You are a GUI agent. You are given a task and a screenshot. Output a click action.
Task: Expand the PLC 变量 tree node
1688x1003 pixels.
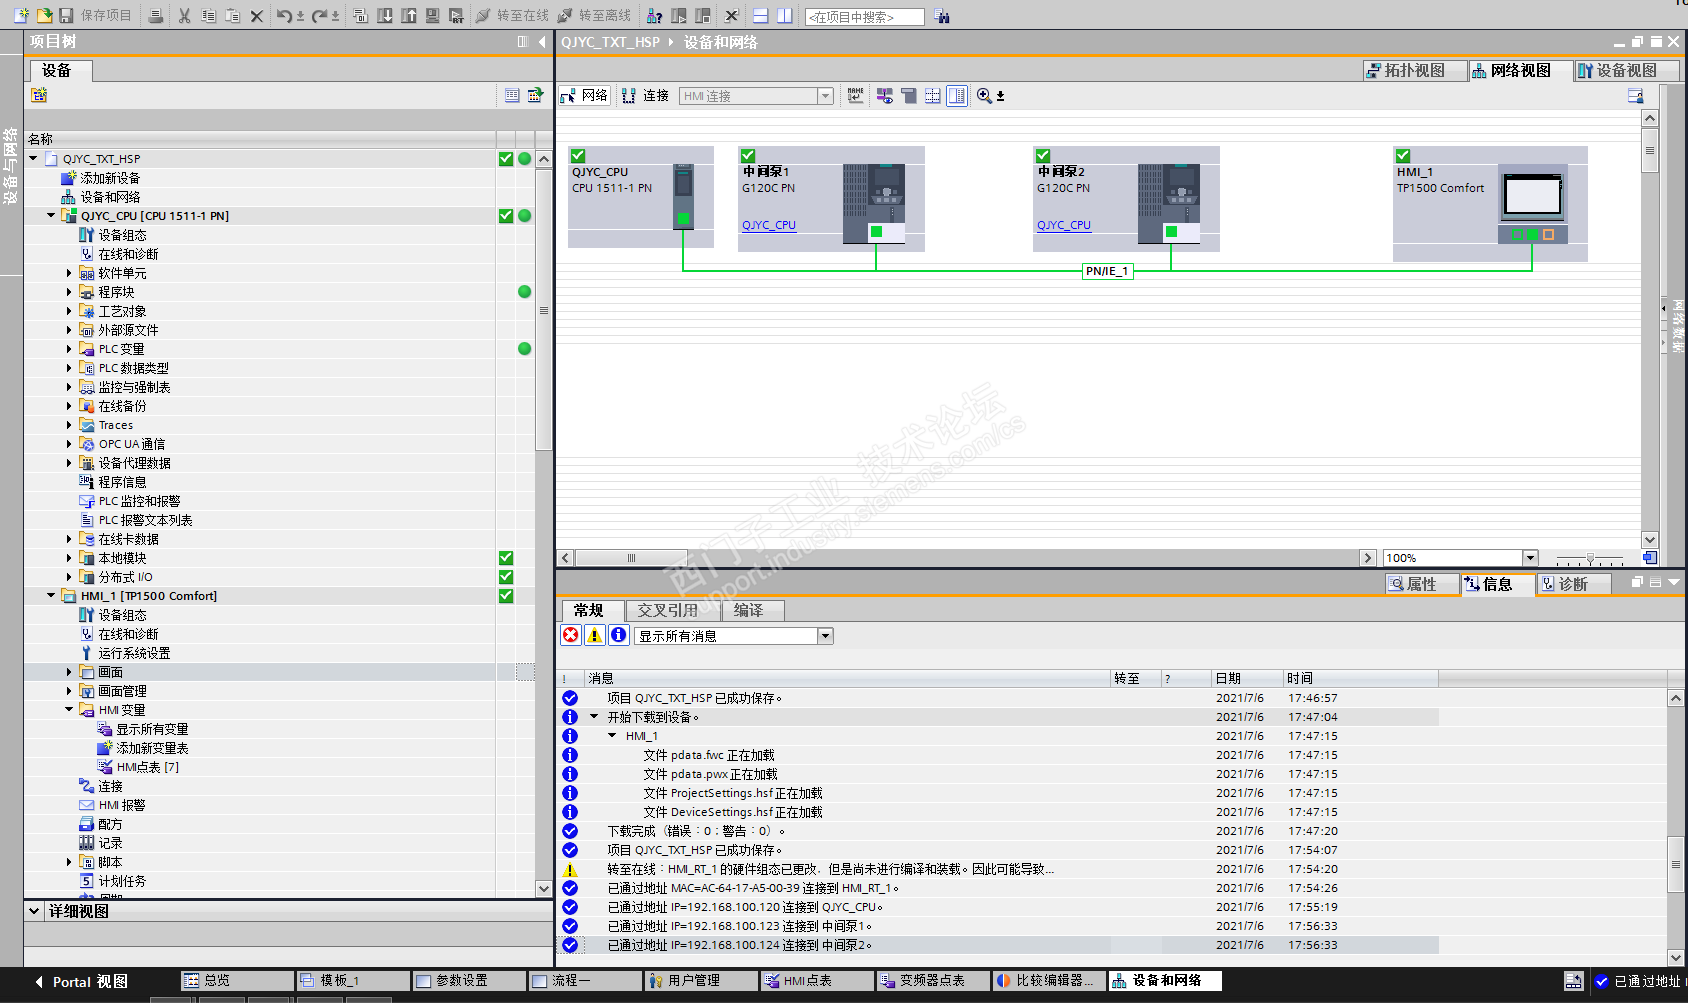point(69,349)
